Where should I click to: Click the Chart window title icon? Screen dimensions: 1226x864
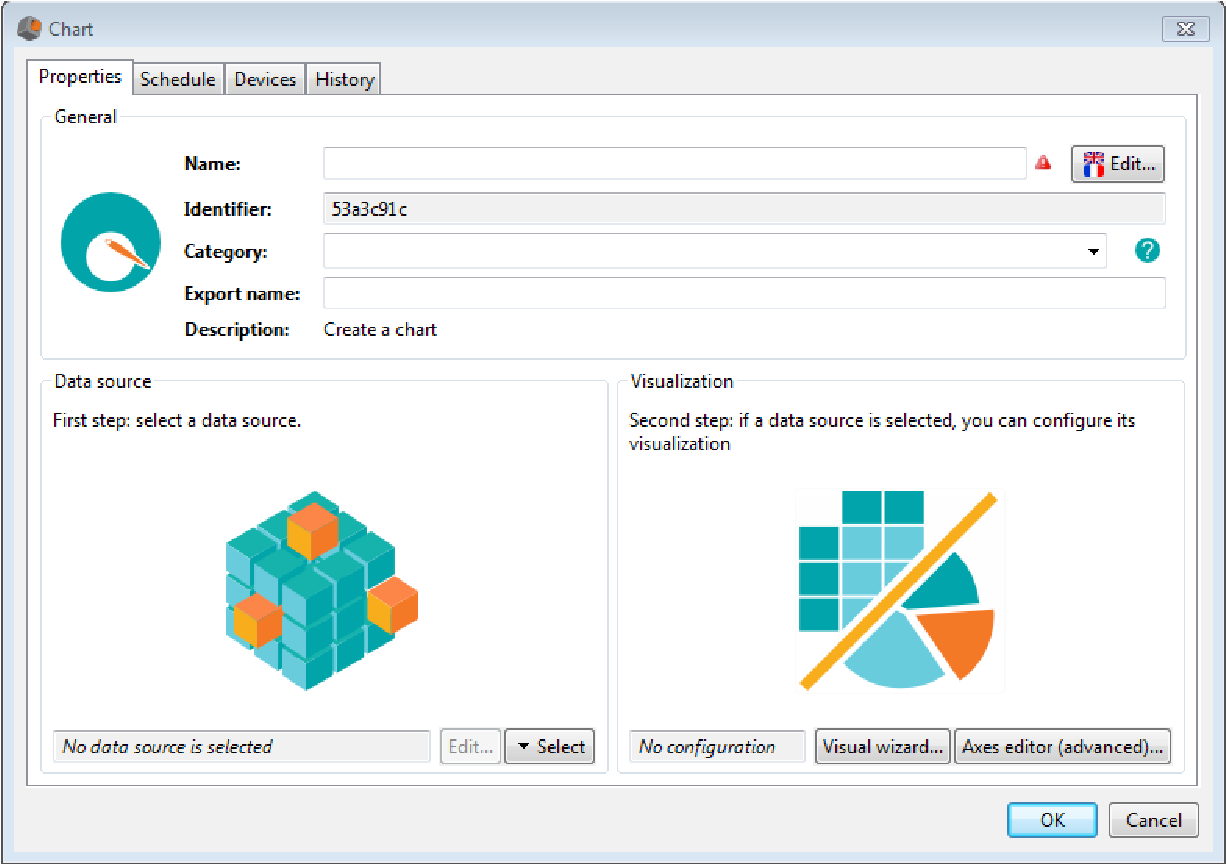30,29
